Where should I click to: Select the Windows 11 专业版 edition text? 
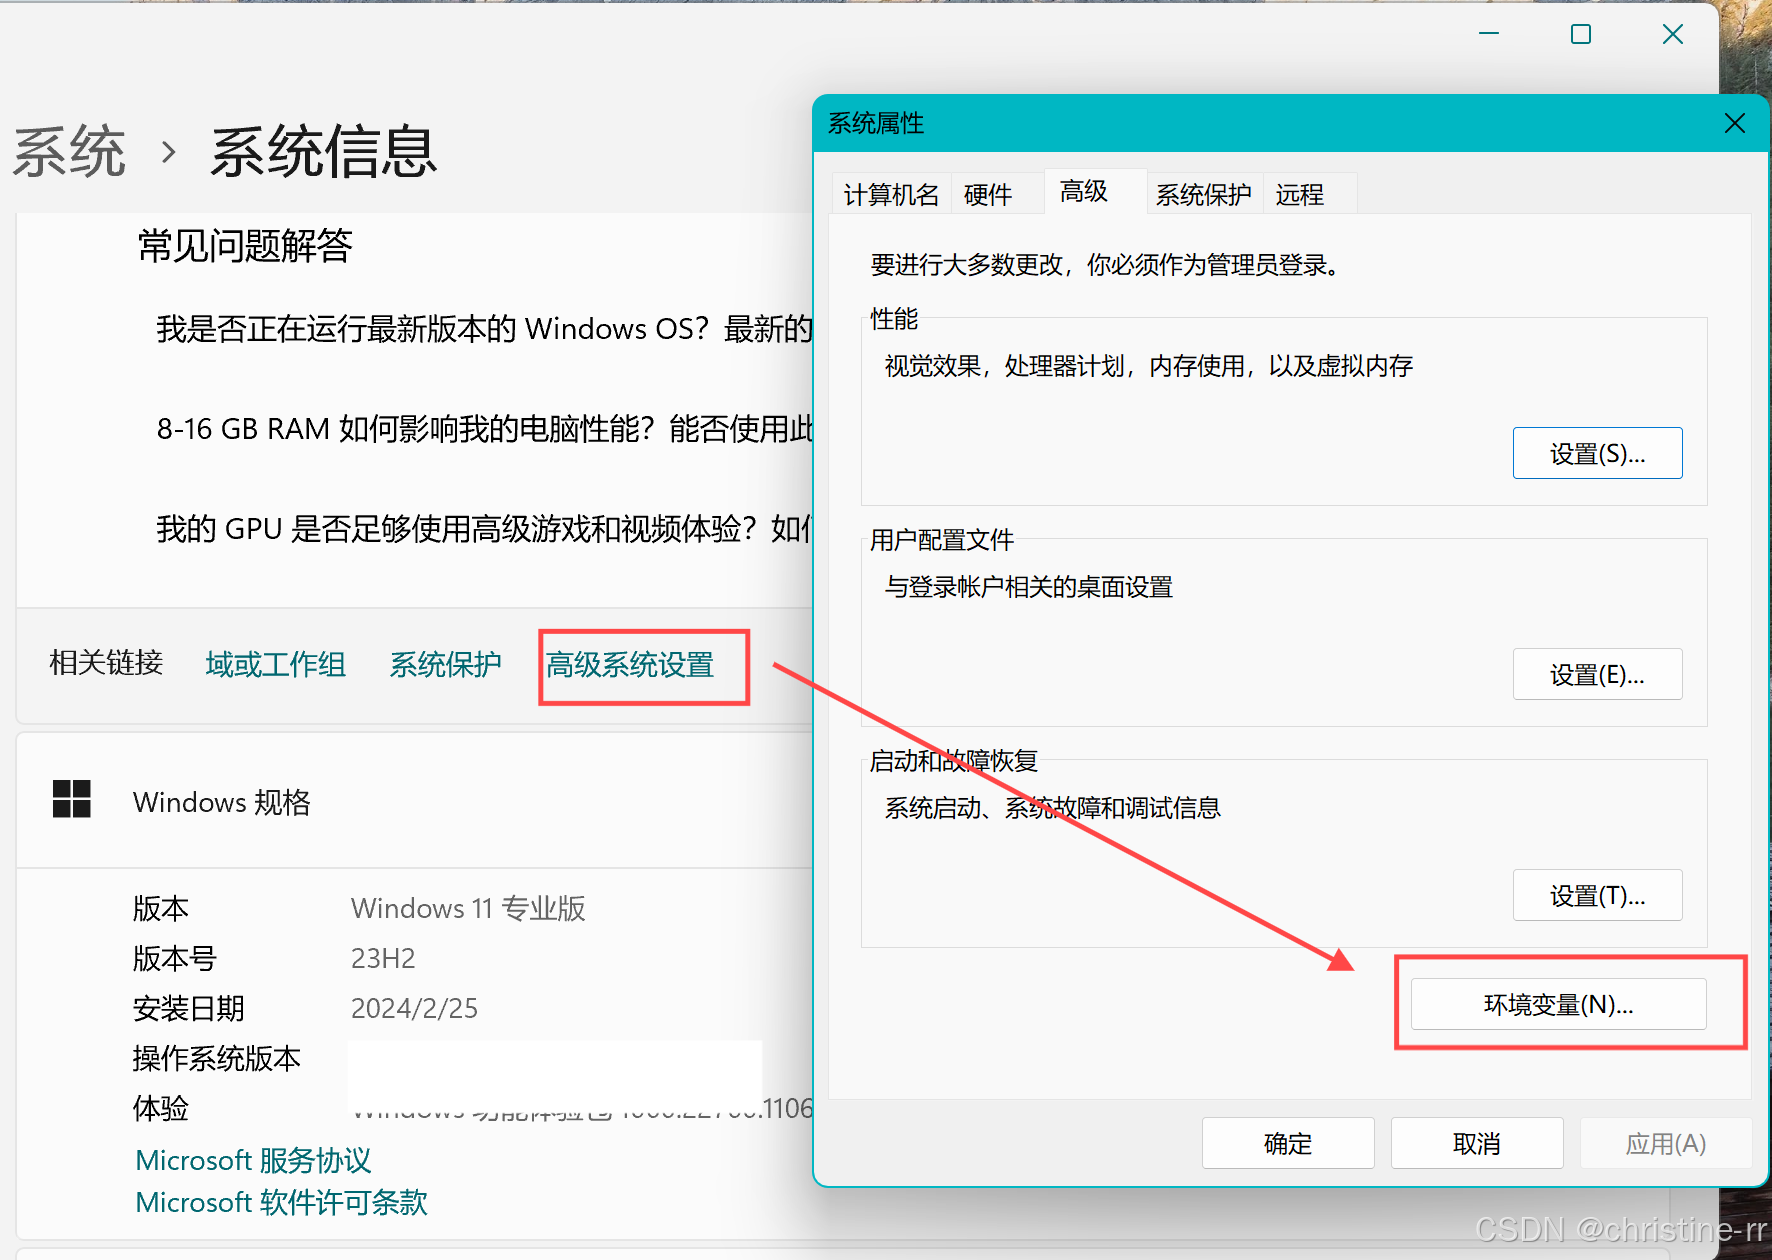click(x=468, y=908)
